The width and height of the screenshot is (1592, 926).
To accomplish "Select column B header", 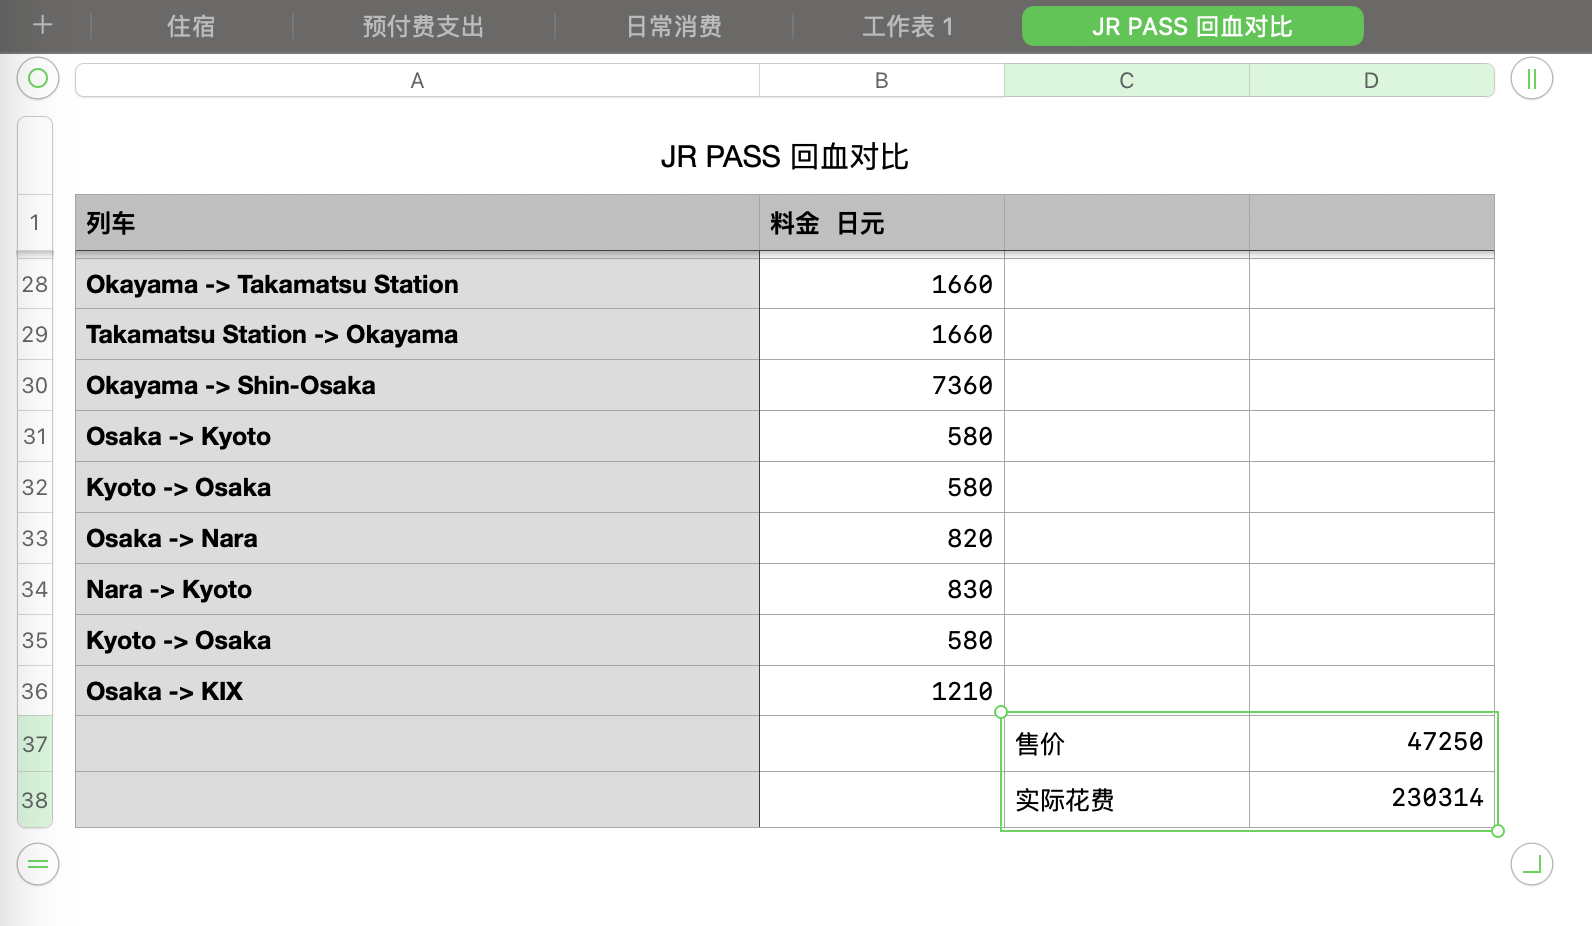I will point(881,80).
